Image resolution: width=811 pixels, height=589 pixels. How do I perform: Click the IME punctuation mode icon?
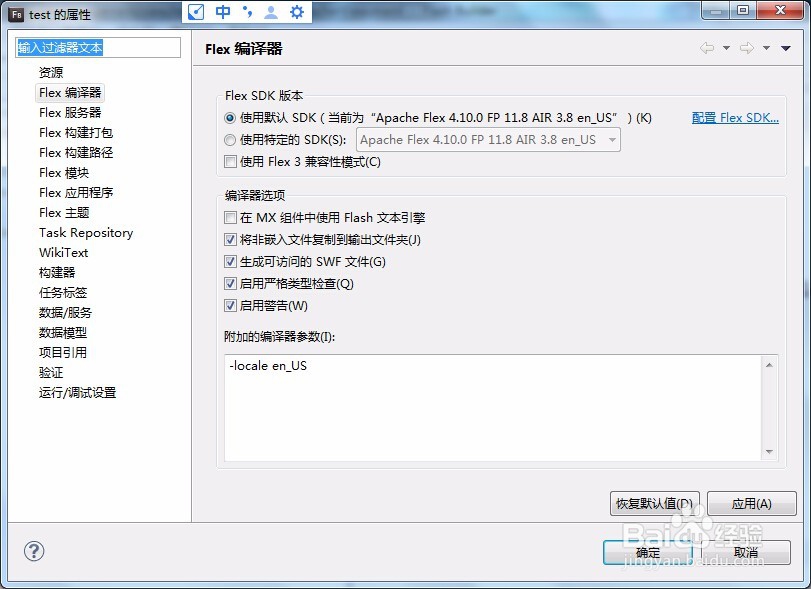[248, 12]
